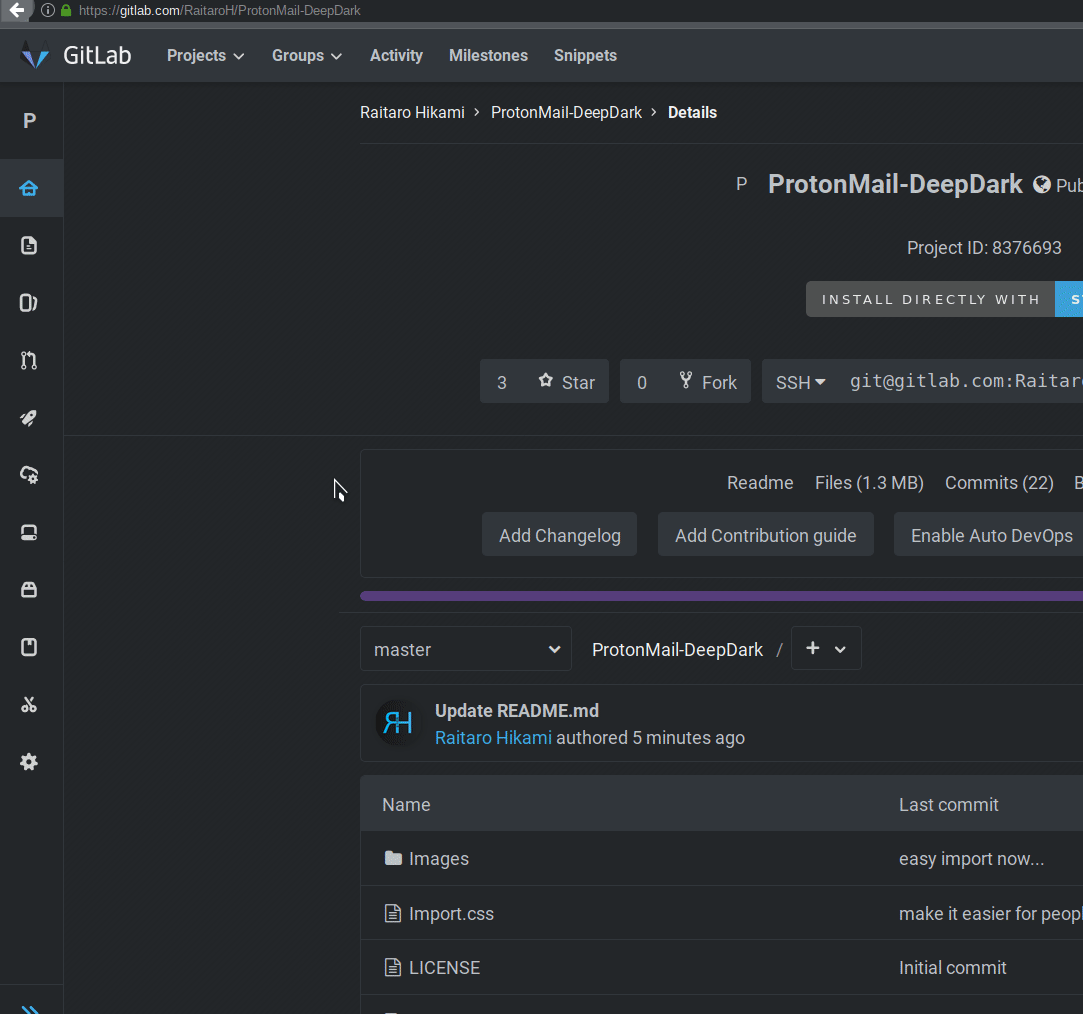Click the Name column header
Image resolution: width=1083 pixels, height=1014 pixels.
(406, 805)
